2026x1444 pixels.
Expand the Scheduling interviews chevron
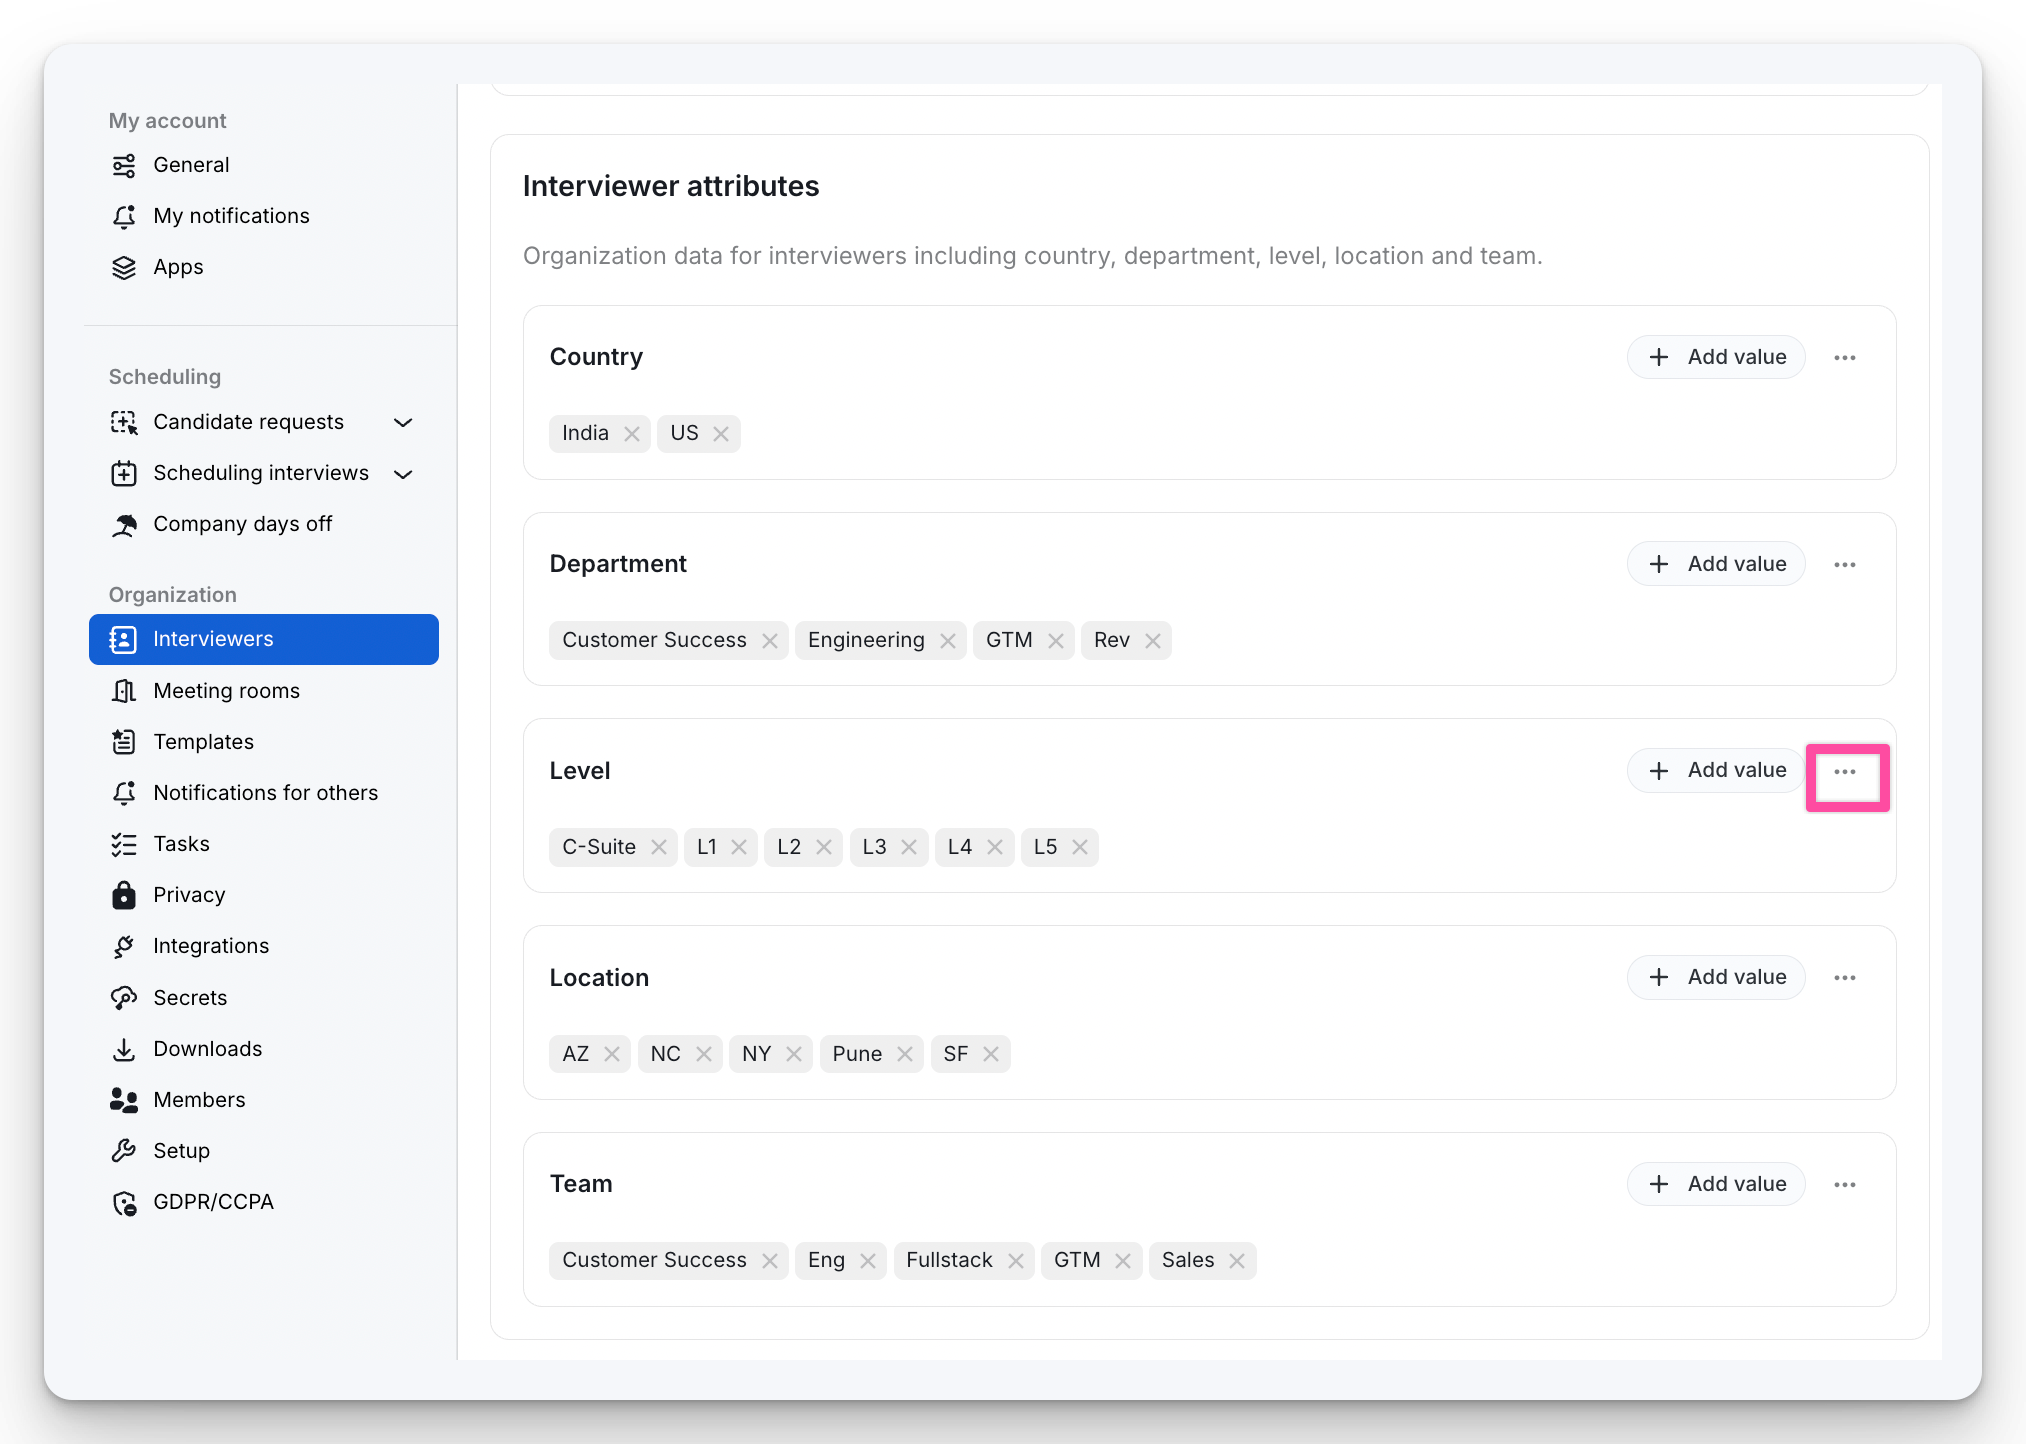404,473
